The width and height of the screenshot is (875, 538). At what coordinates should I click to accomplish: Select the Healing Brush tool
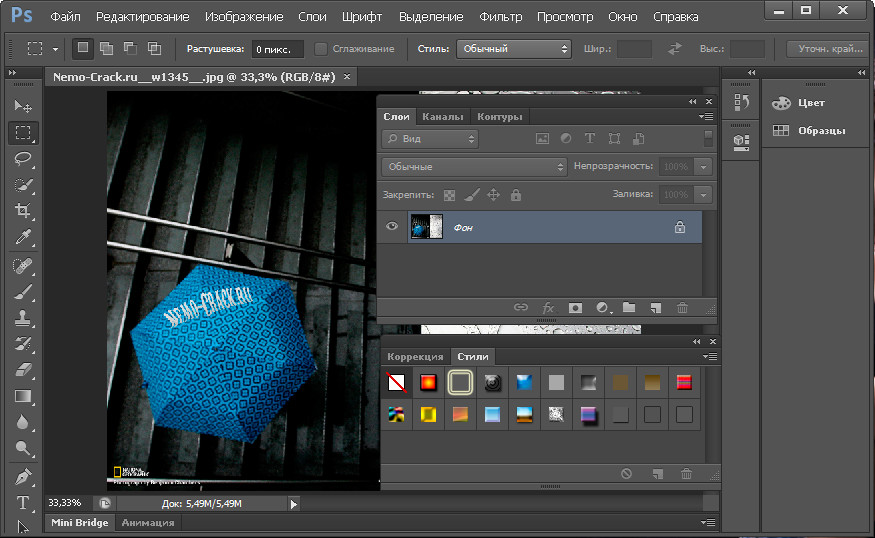pyautogui.click(x=23, y=266)
